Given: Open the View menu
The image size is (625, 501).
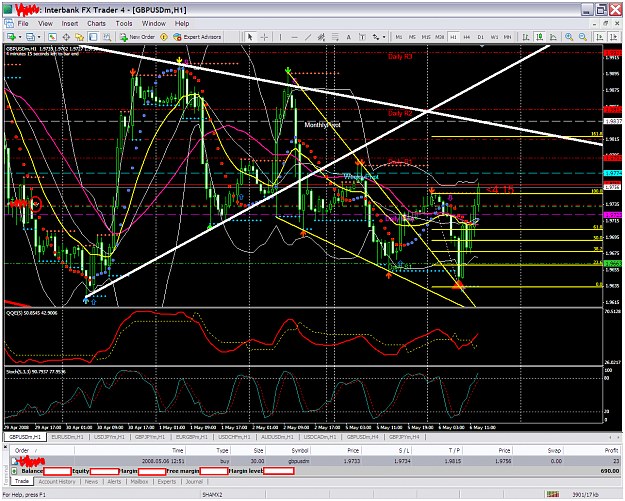Looking at the screenshot, I should (45, 24).
